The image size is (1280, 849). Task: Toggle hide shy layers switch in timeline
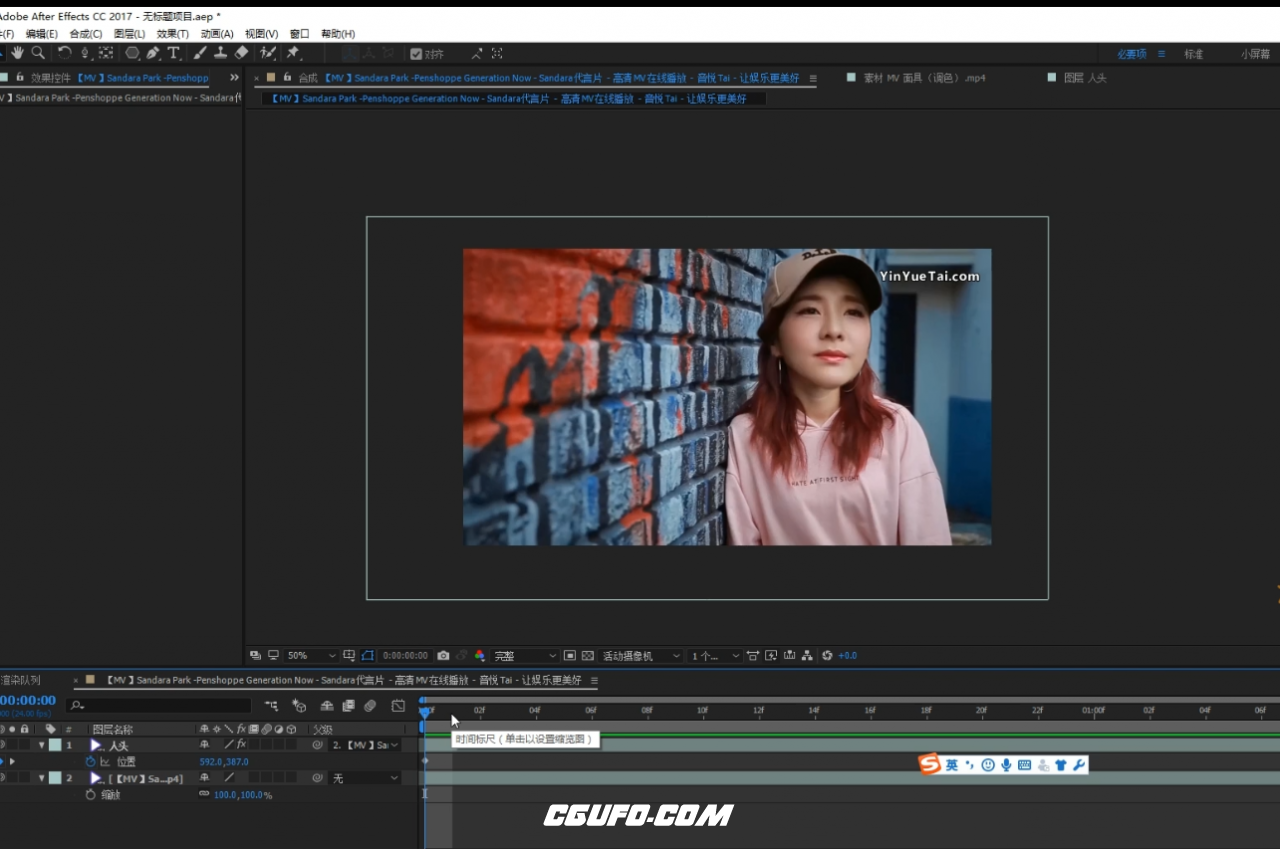click(326, 706)
